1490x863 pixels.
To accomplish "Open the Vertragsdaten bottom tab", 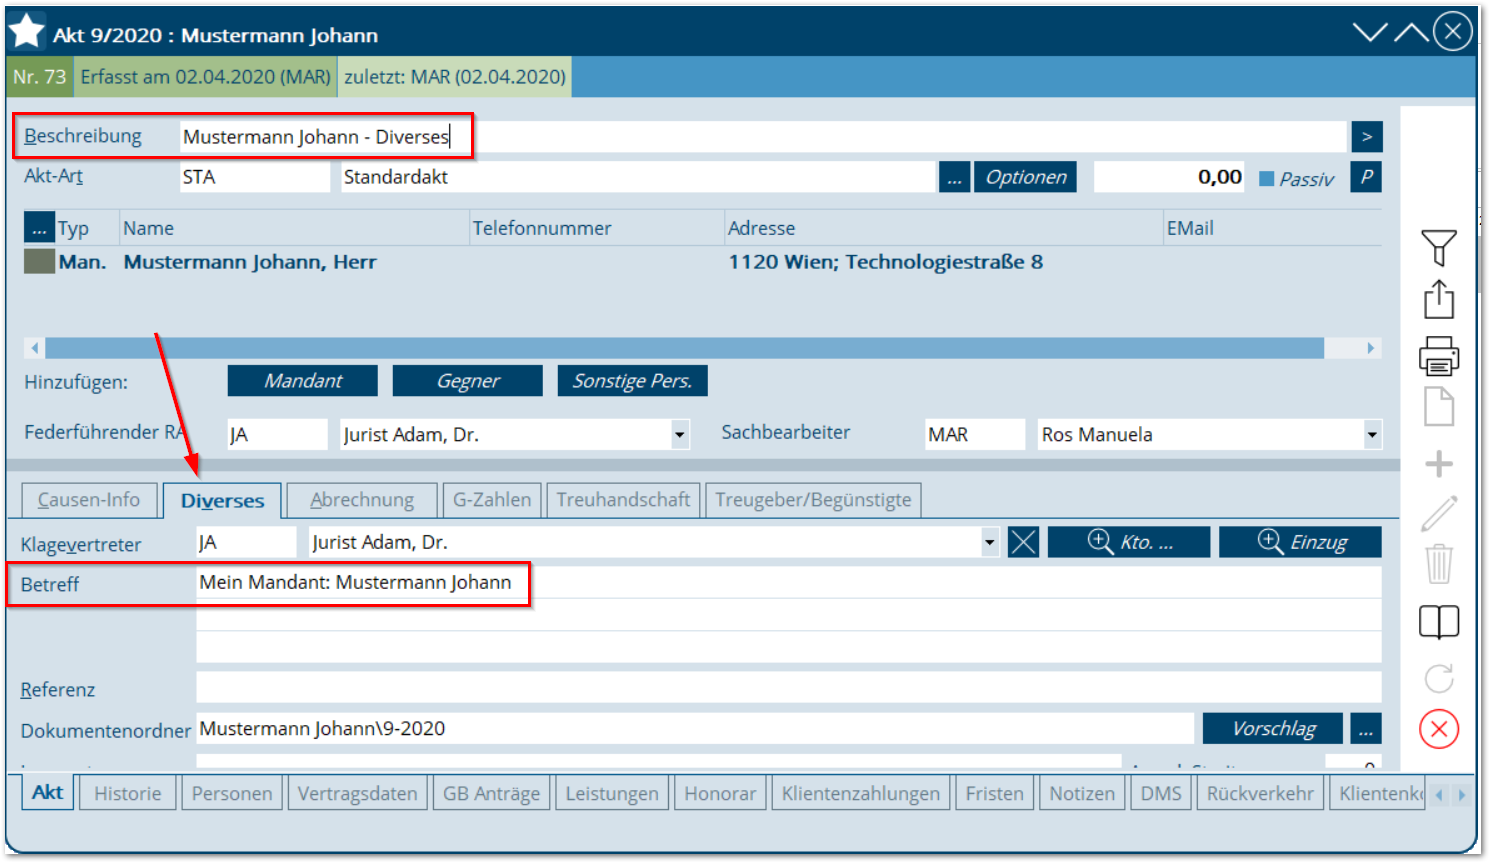I will click(357, 794).
